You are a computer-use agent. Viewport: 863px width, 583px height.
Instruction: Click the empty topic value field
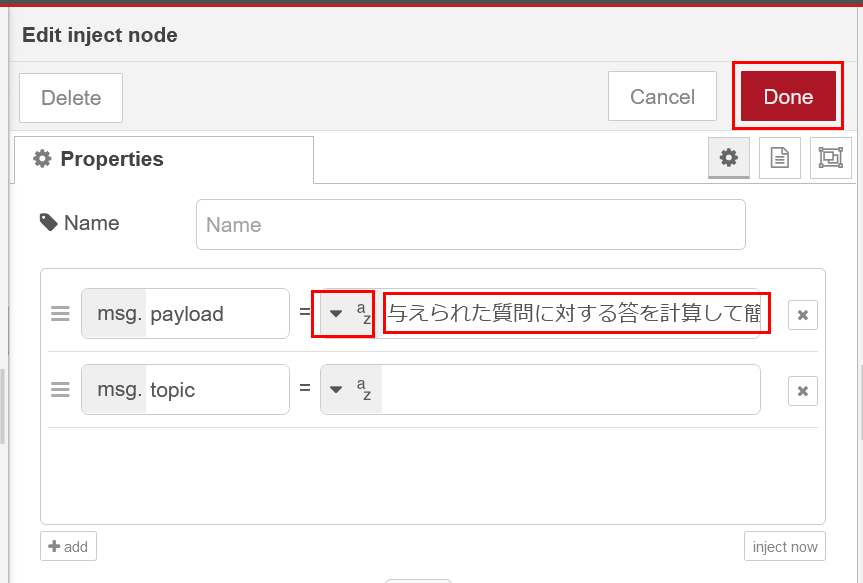571,389
